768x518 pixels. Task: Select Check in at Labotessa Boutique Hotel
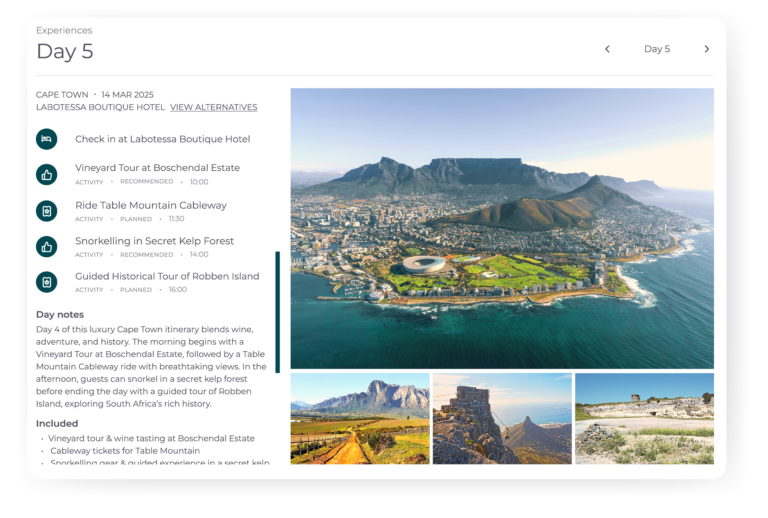click(x=163, y=139)
